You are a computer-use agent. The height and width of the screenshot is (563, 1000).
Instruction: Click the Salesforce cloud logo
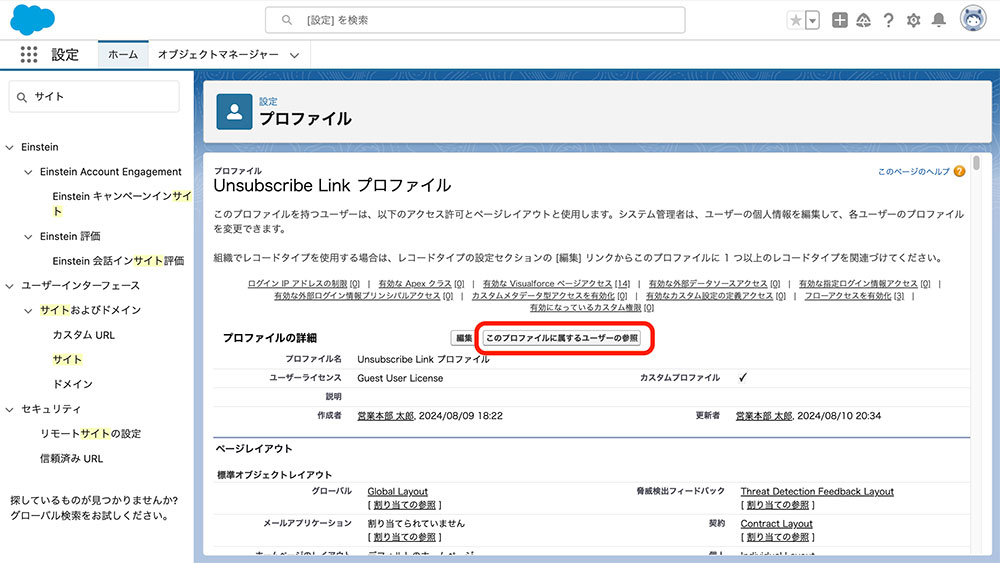(x=32, y=19)
